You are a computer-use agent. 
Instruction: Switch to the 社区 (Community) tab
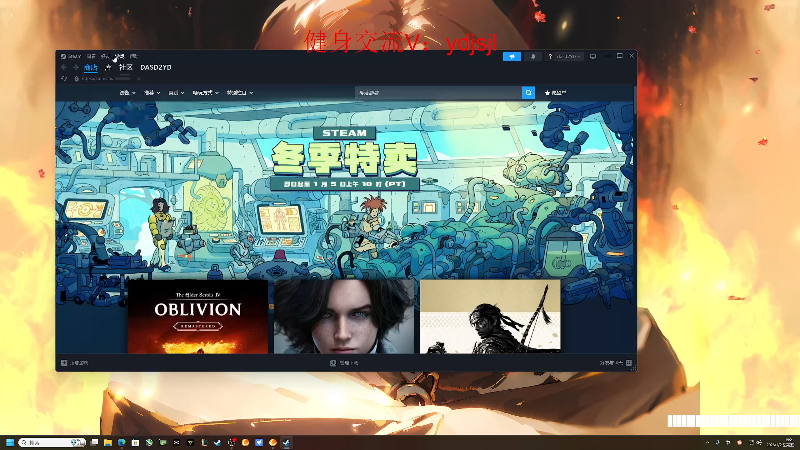(126, 67)
